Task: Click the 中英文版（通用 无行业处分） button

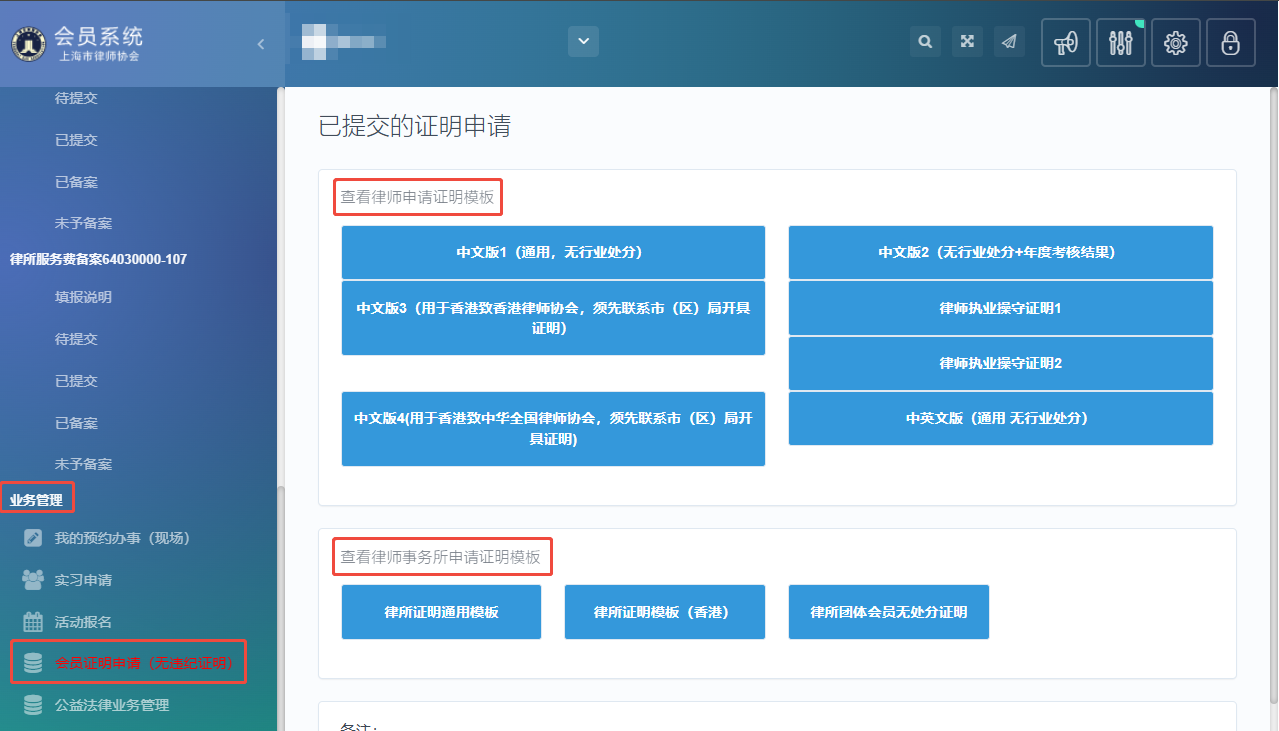Action: click(1000, 418)
